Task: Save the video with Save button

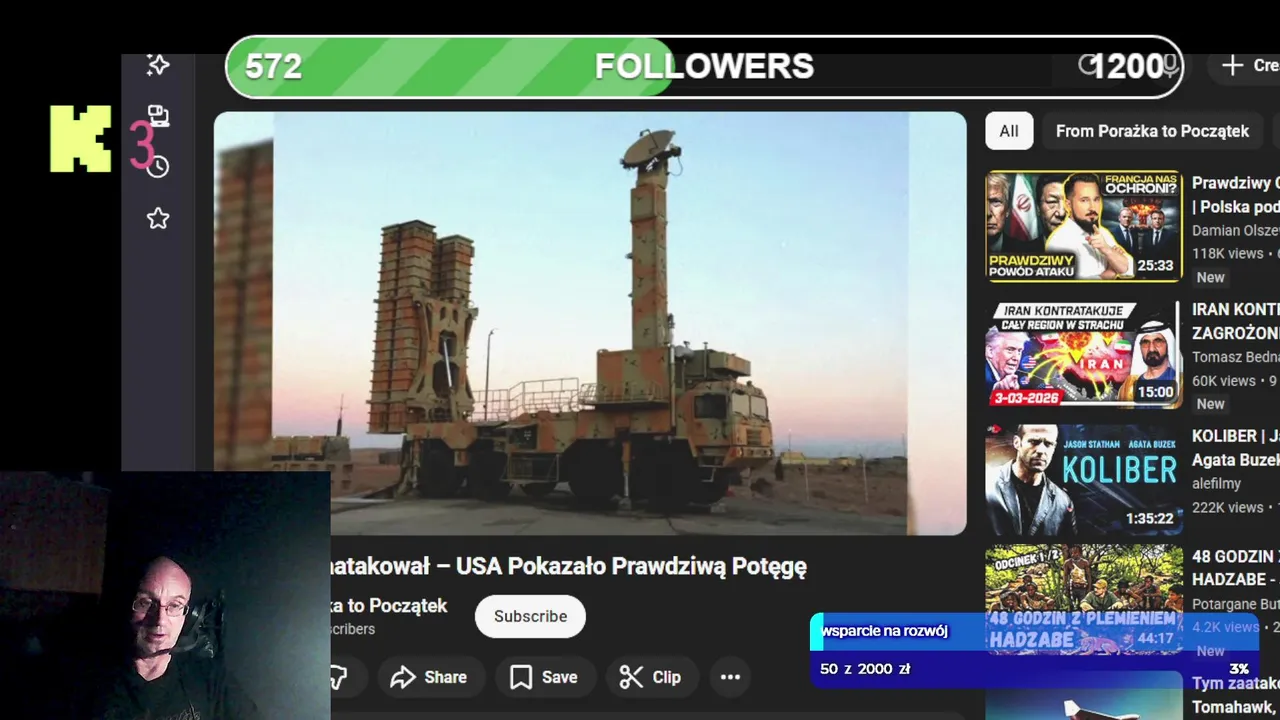Action: click(544, 677)
